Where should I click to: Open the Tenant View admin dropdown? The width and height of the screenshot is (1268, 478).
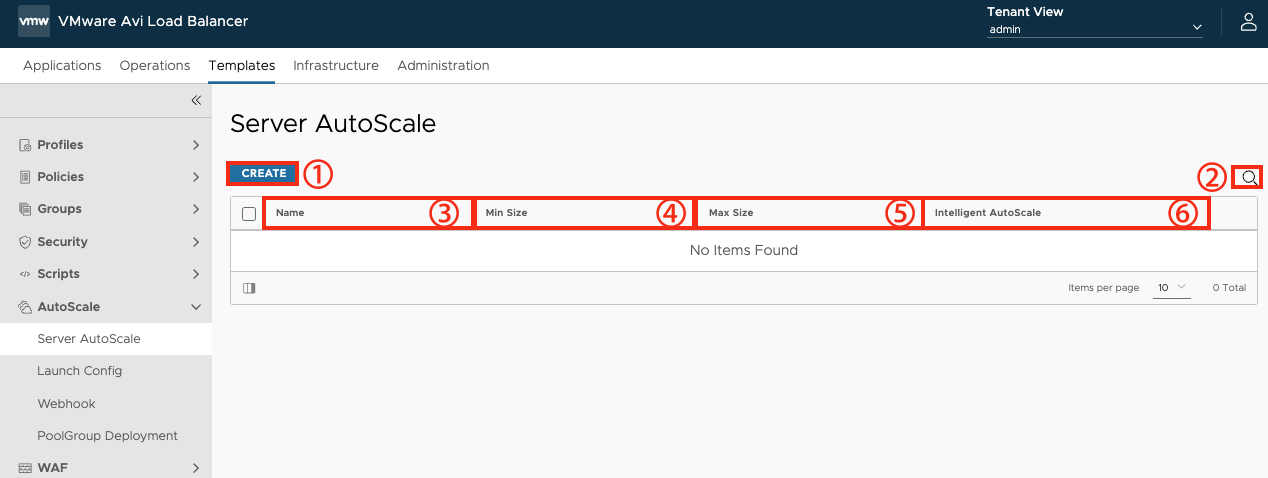tap(1094, 29)
